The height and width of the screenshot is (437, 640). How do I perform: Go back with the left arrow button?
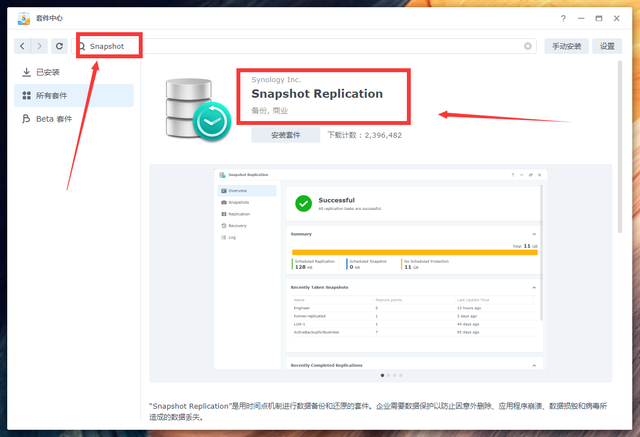[x=22, y=46]
